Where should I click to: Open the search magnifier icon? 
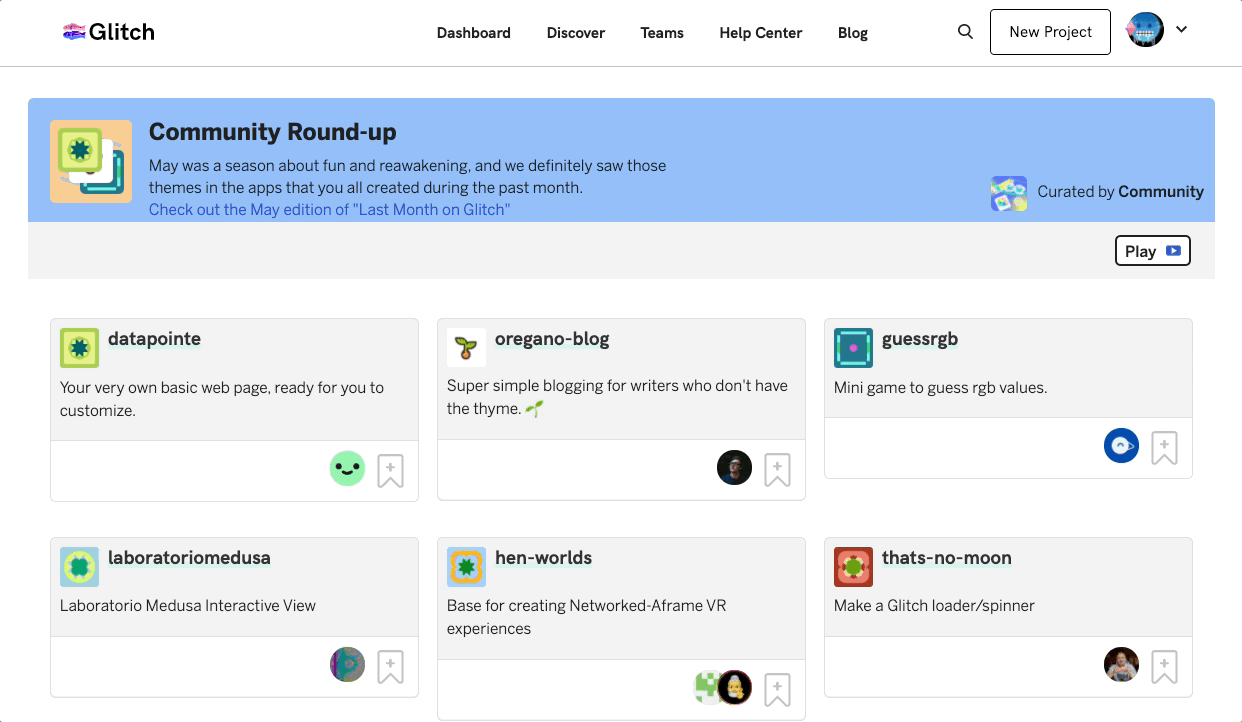965,32
